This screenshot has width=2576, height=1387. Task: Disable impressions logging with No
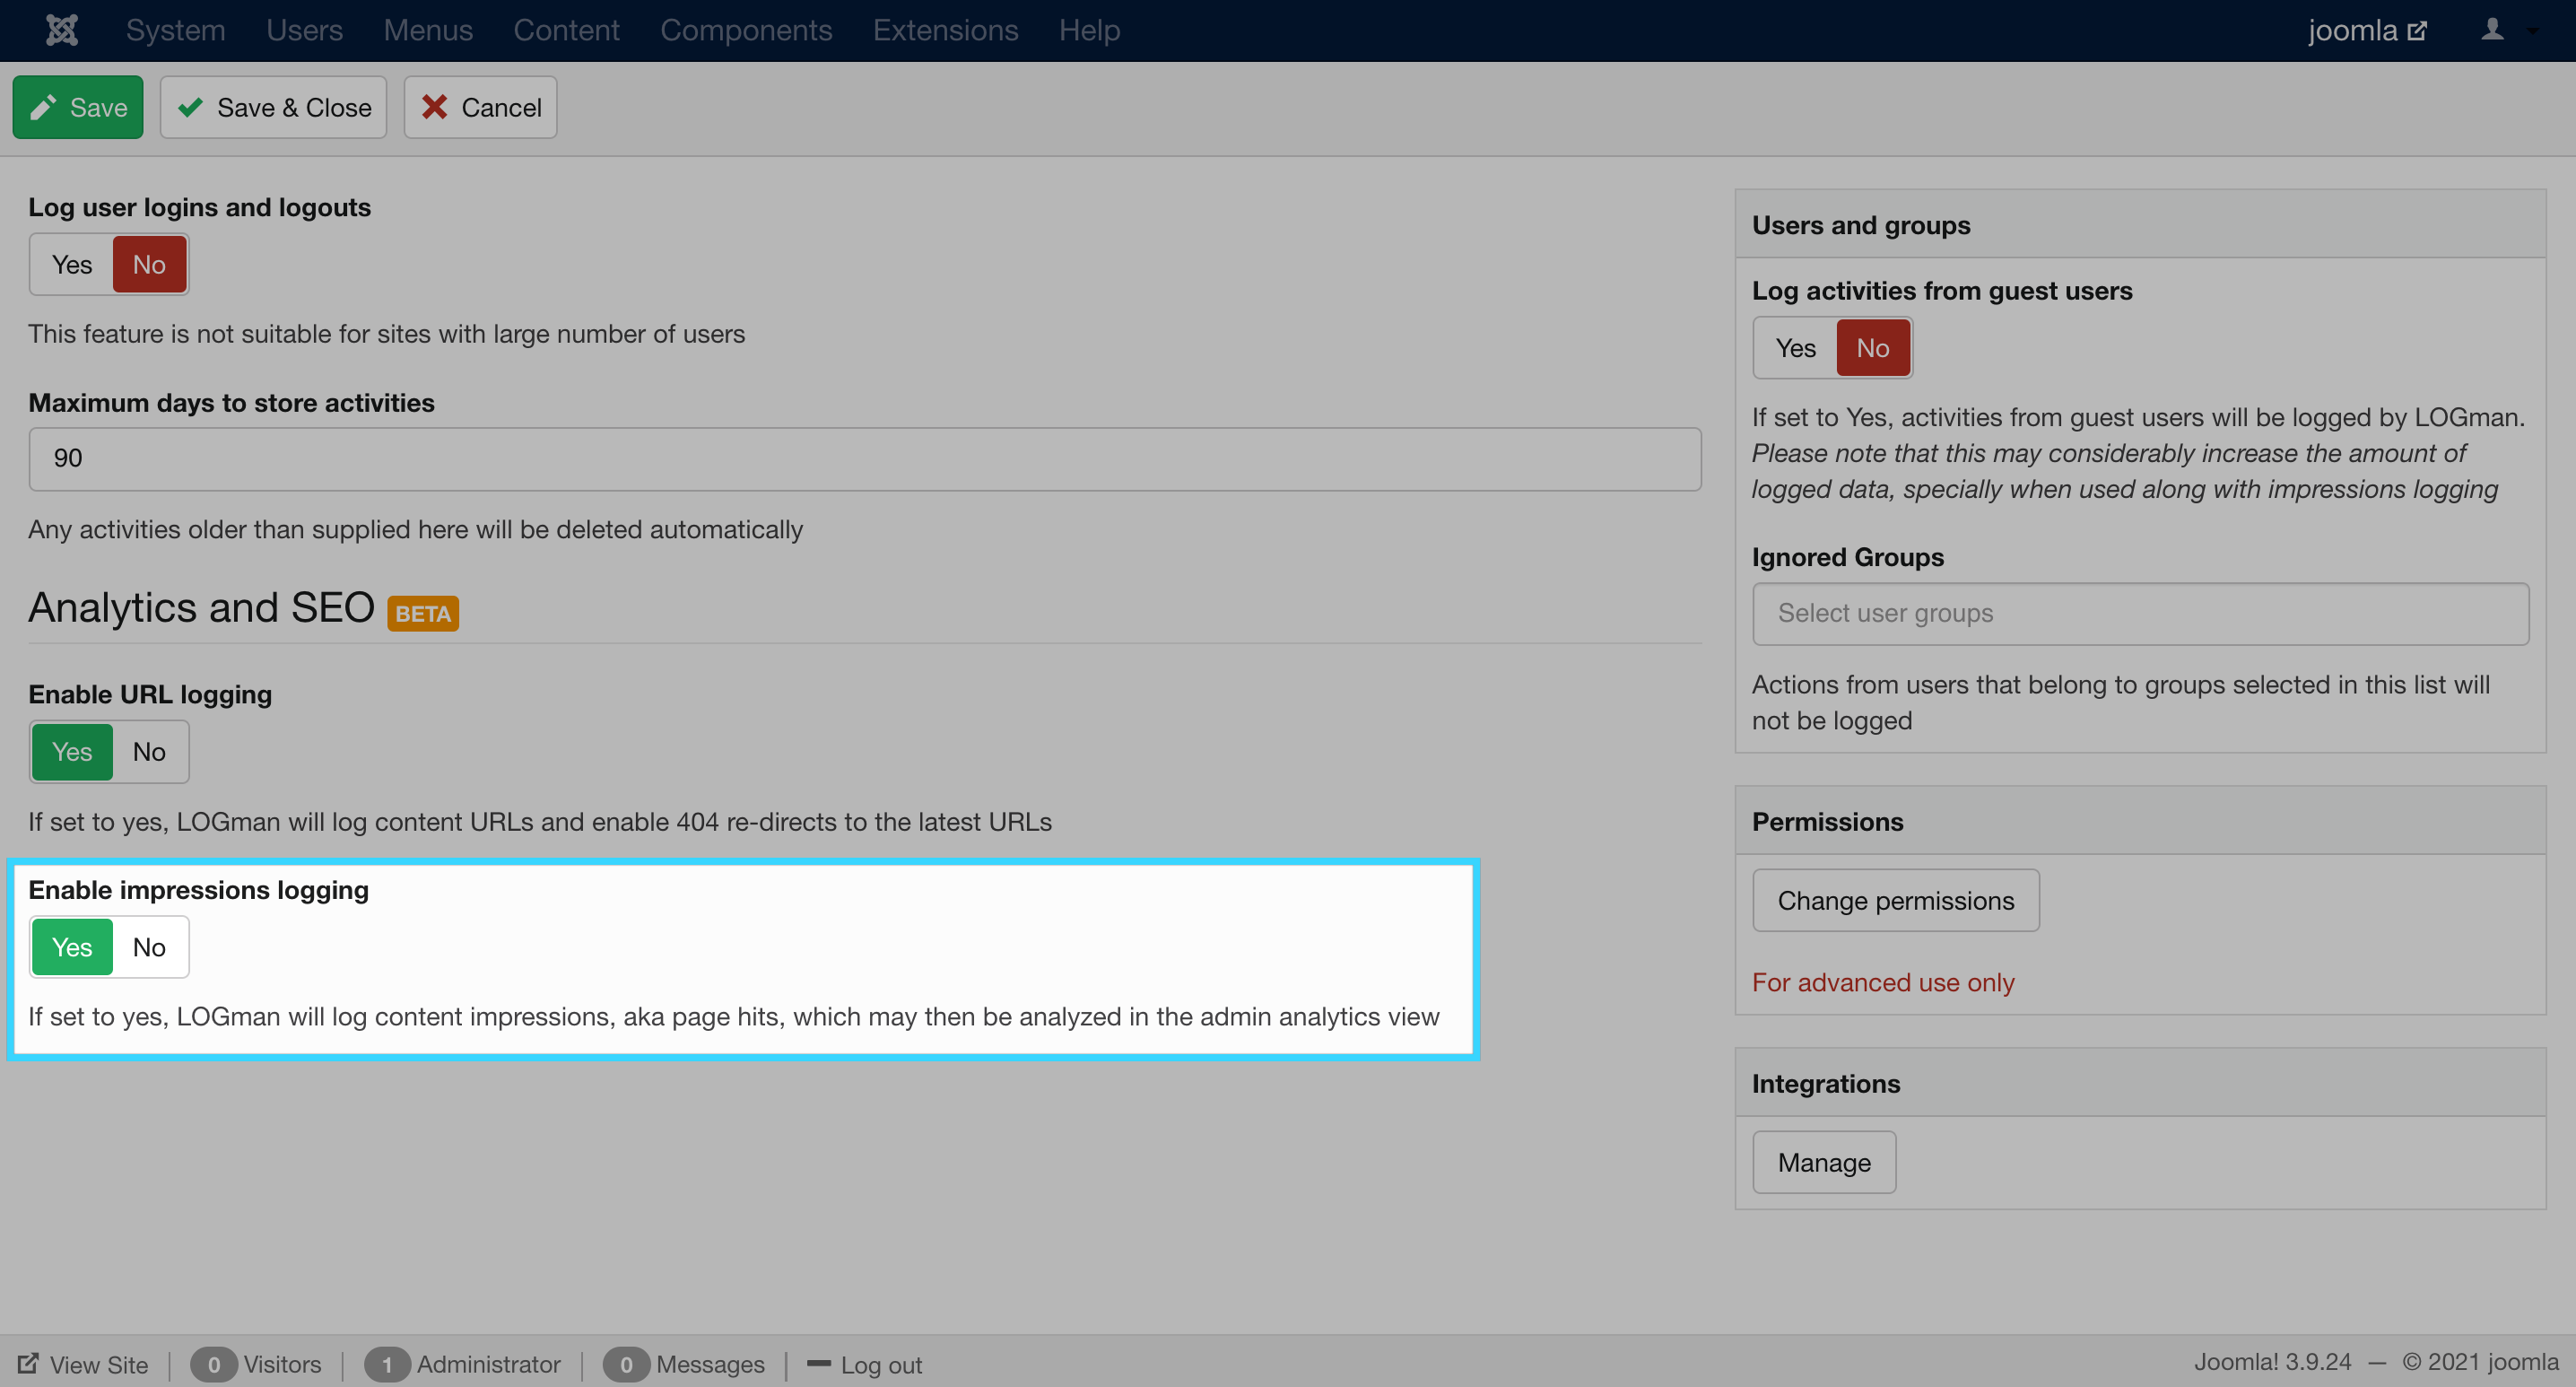point(149,947)
